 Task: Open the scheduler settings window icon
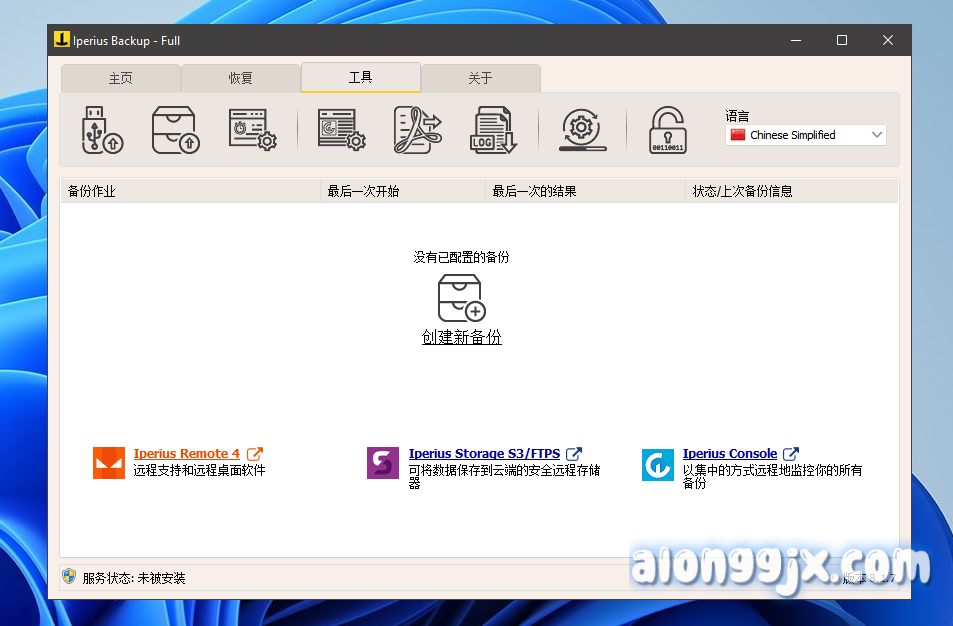tap(252, 130)
